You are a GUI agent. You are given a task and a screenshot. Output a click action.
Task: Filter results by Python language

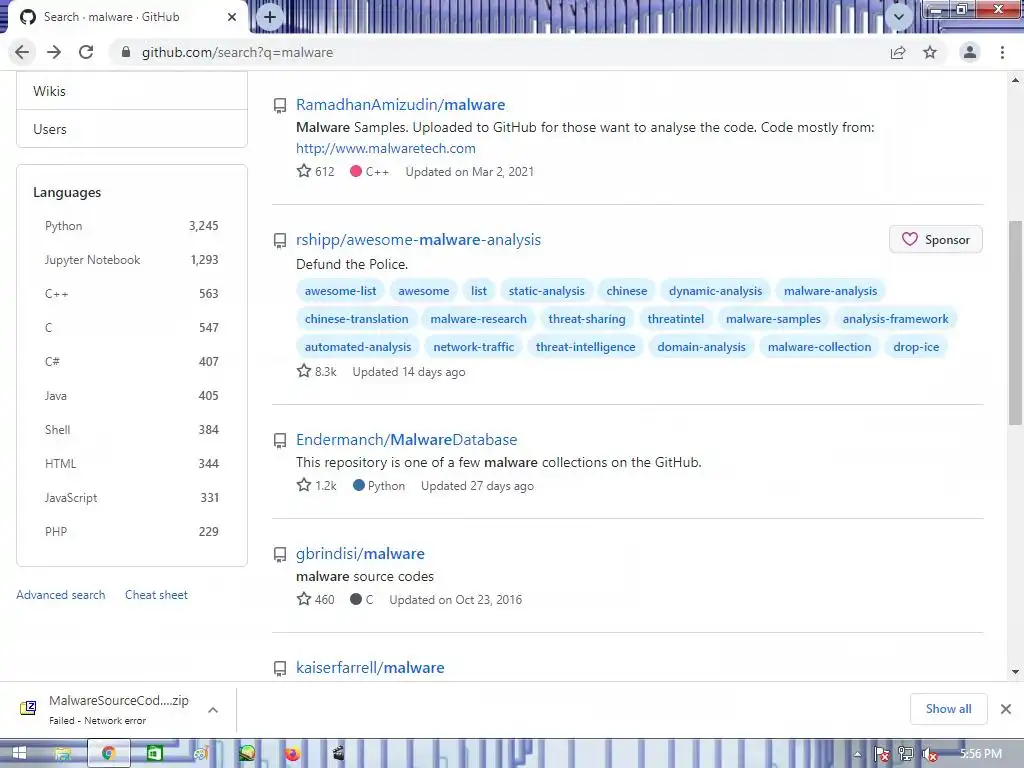click(132, 226)
